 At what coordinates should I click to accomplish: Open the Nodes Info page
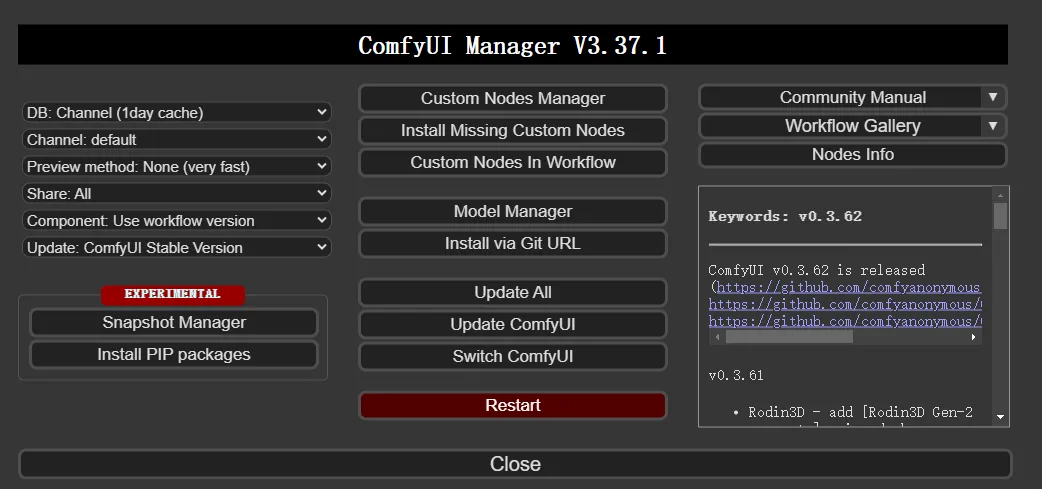click(x=852, y=154)
